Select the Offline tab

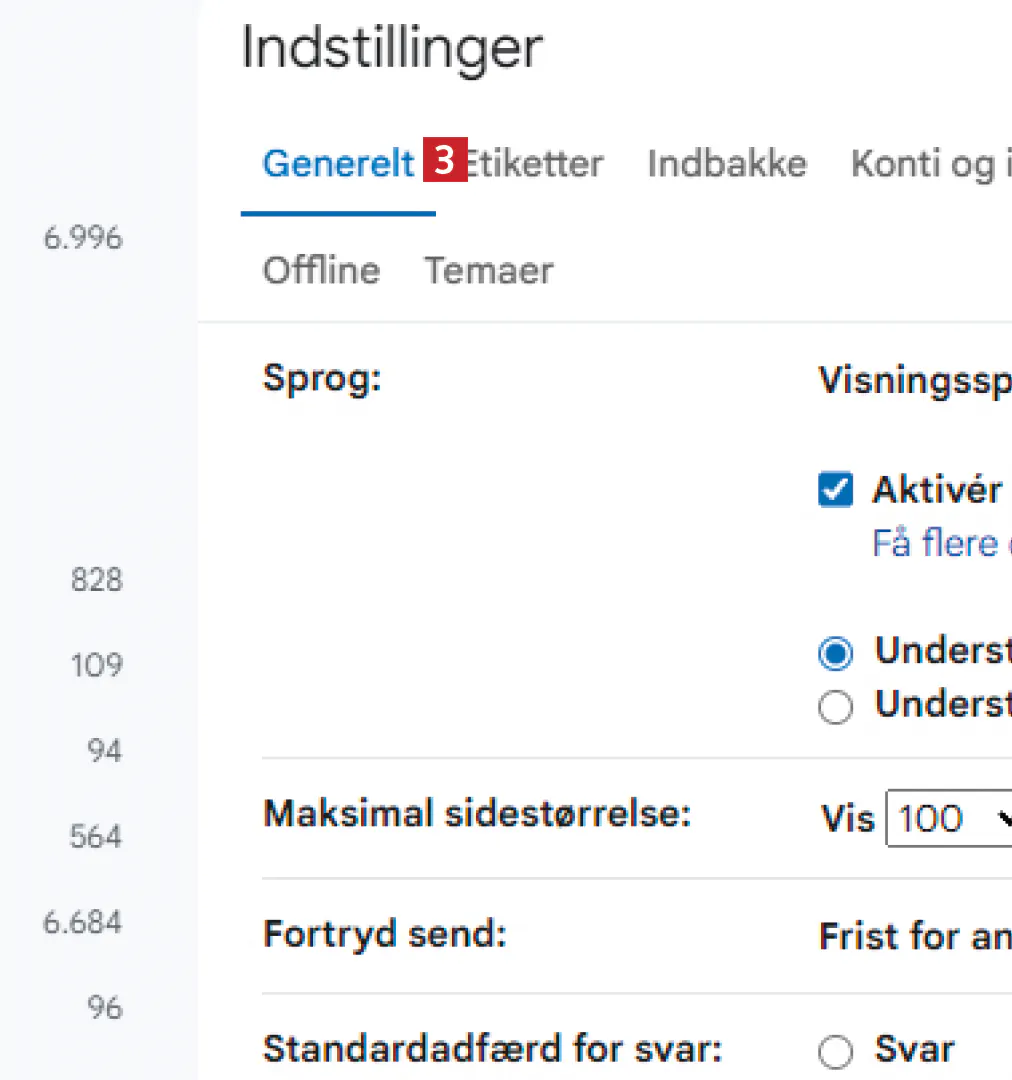(x=321, y=271)
